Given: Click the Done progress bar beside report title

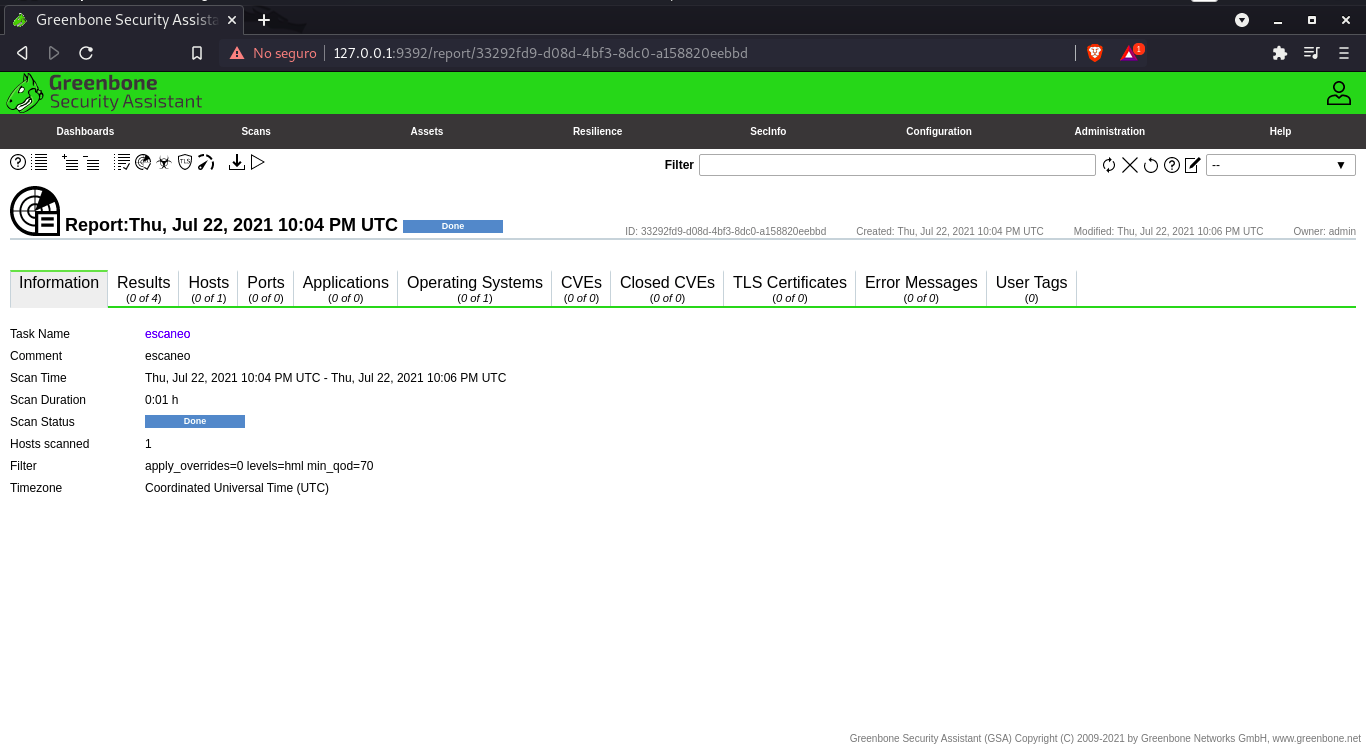Looking at the screenshot, I should click(453, 226).
